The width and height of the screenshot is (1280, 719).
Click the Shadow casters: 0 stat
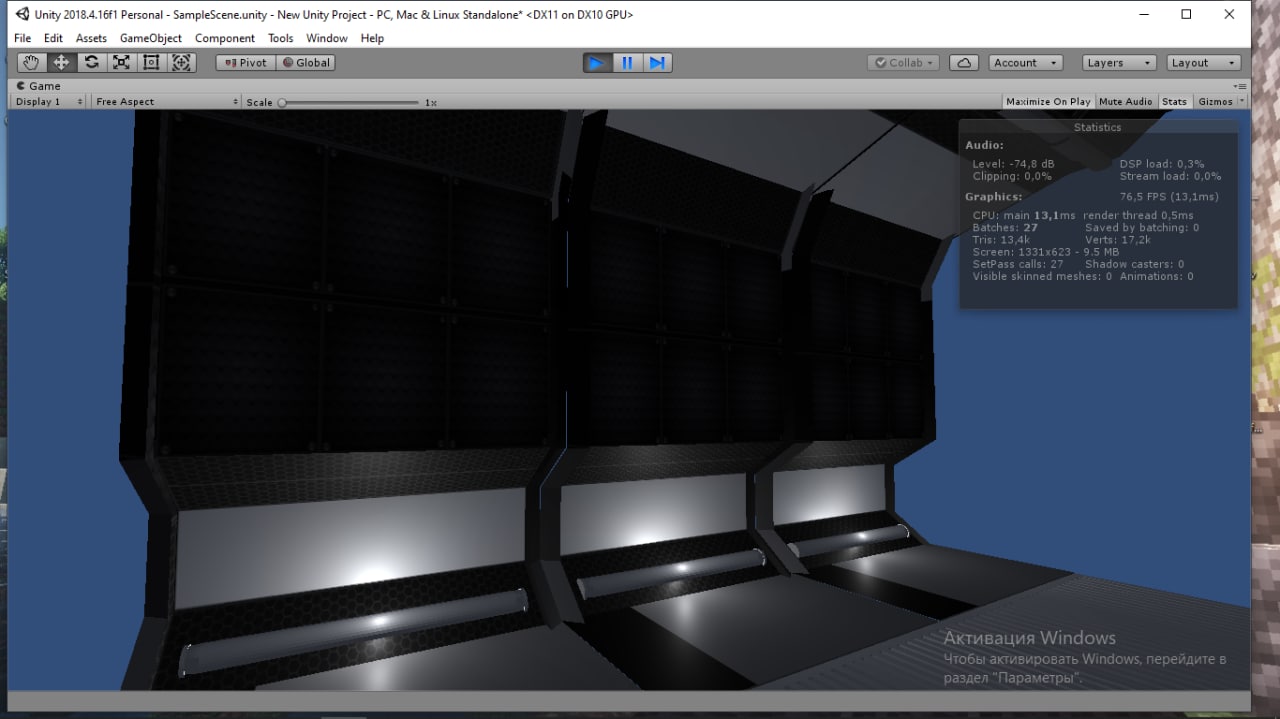[x=1134, y=264]
